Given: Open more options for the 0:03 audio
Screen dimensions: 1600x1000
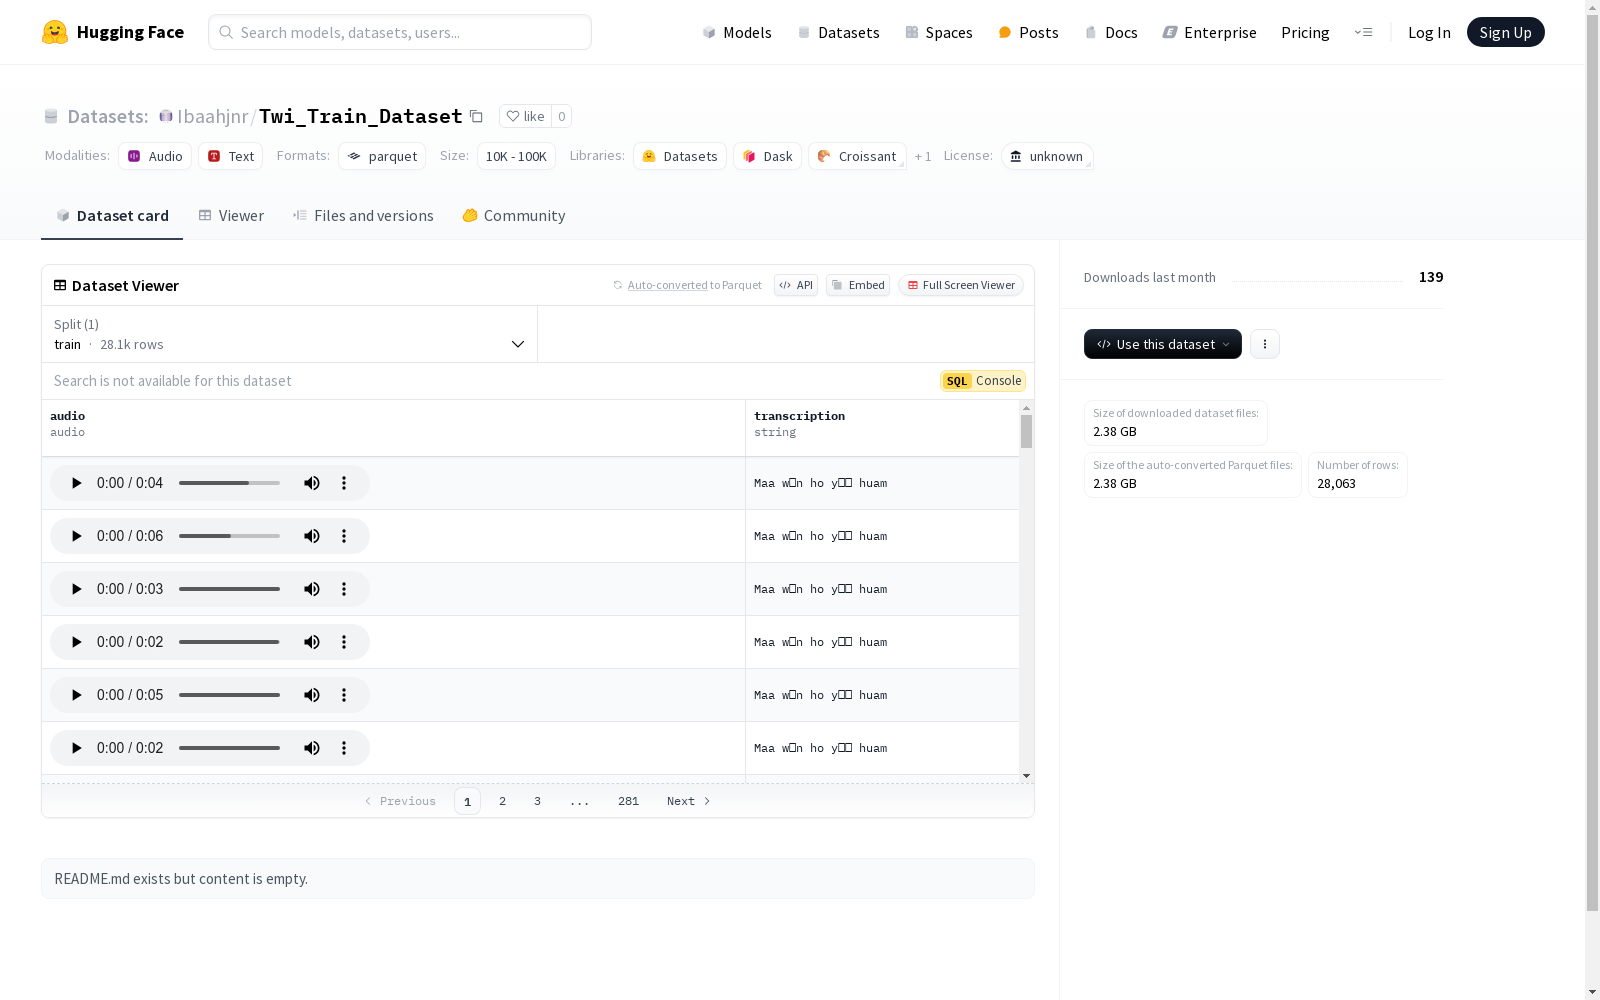Looking at the screenshot, I should click(x=344, y=589).
